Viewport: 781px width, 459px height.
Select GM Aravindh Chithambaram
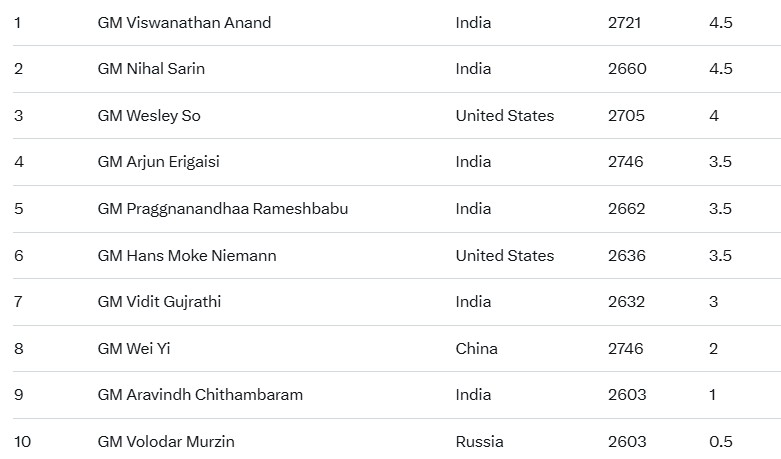click(x=200, y=395)
